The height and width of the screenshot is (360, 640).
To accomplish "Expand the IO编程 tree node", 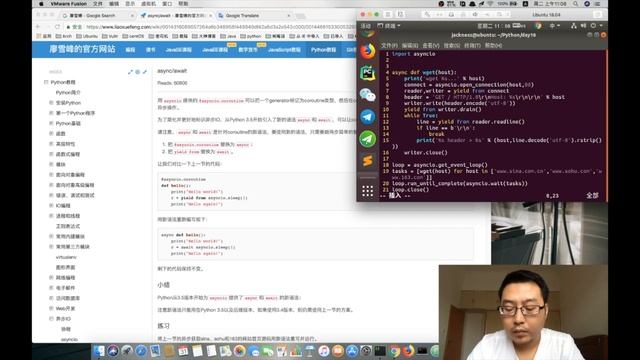I will pos(51,206).
